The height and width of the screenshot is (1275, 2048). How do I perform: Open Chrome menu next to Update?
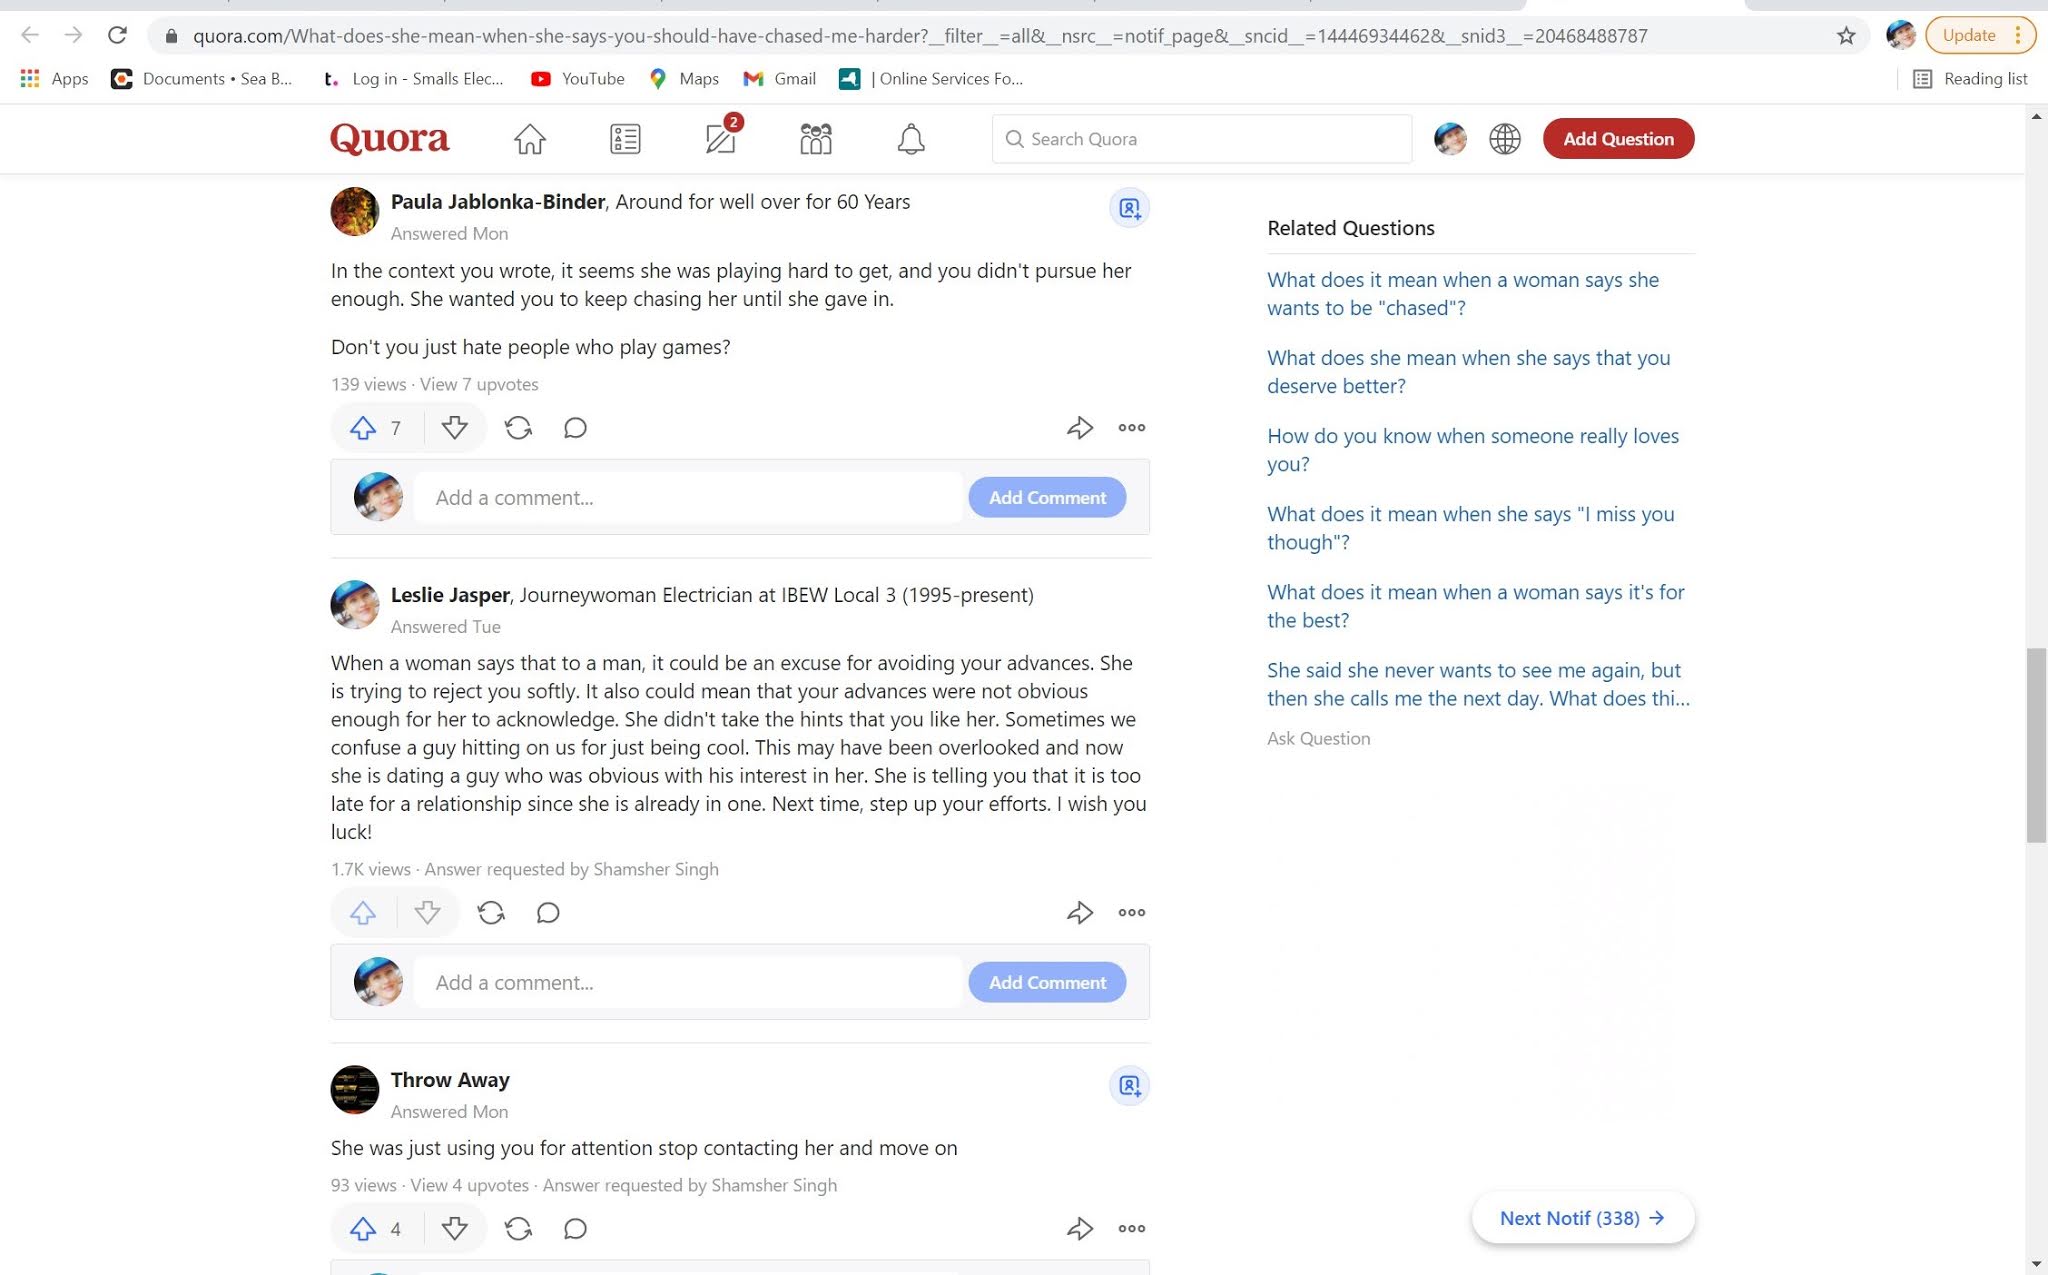(2018, 35)
